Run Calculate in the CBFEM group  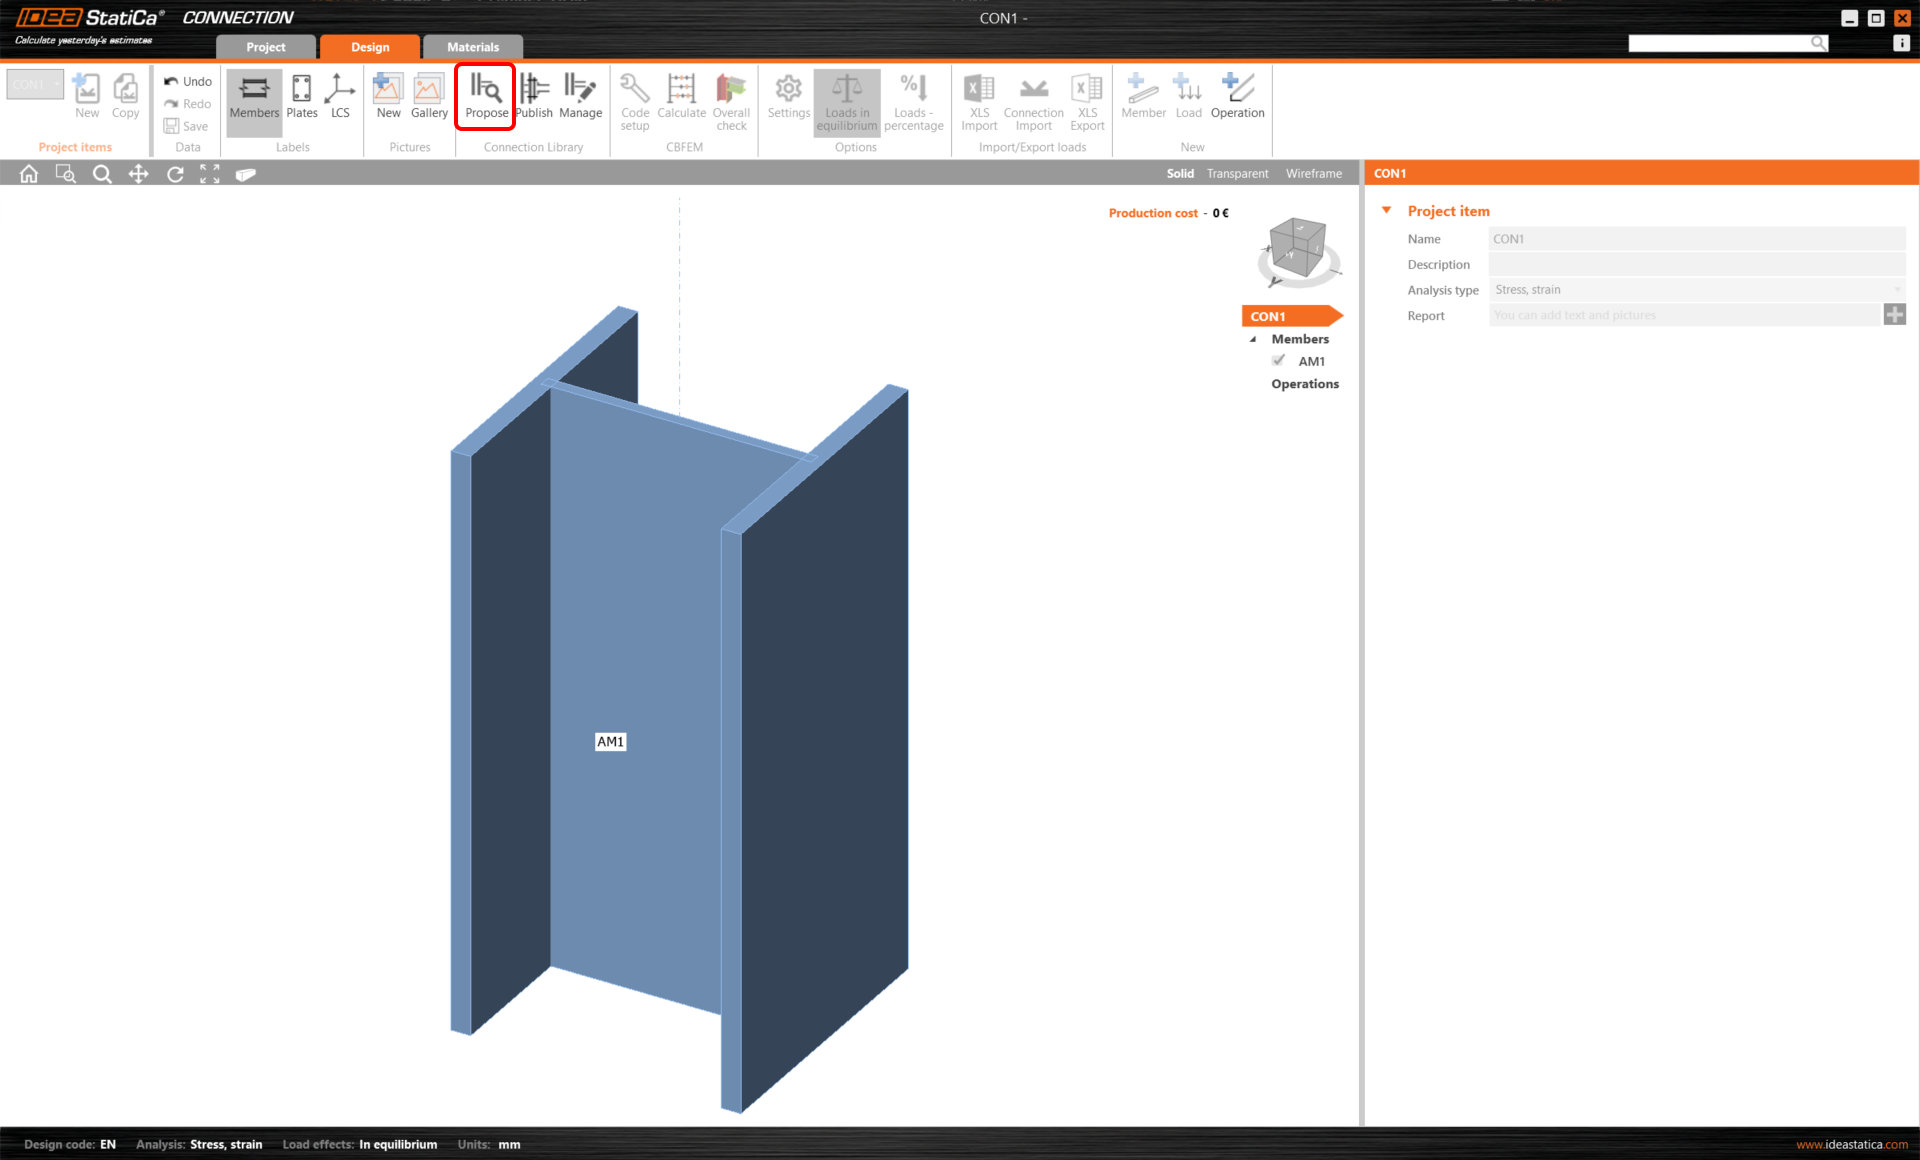(x=681, y=97)
